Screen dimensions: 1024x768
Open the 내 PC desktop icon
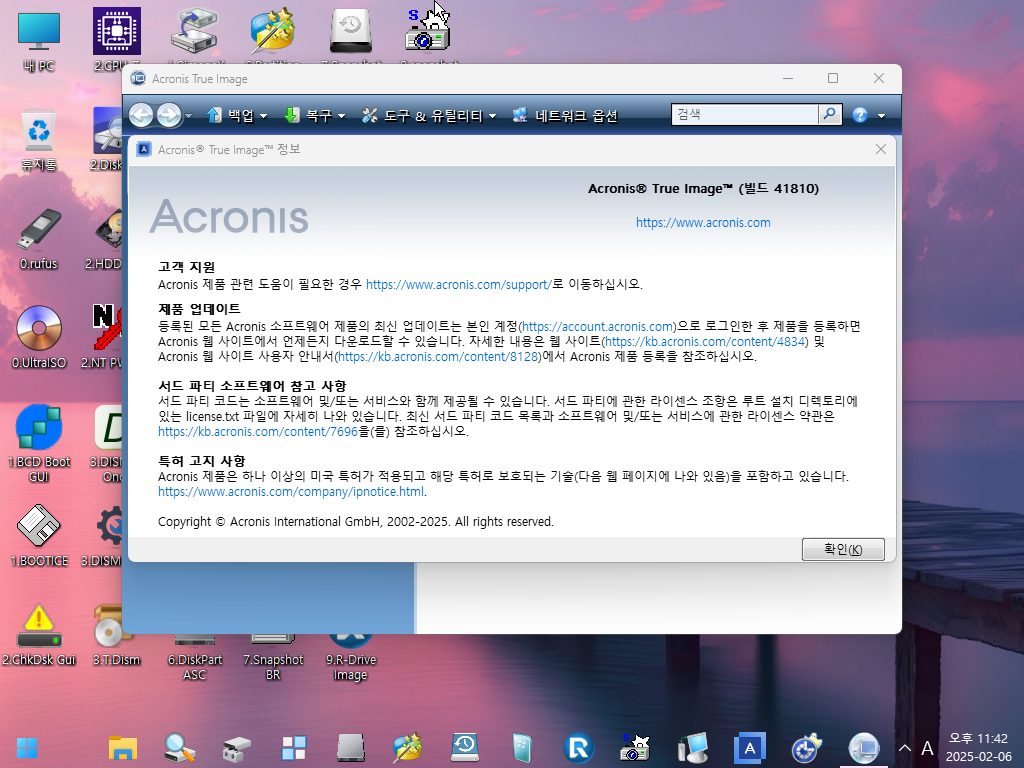pyautogui.click(x=39, y=40)
